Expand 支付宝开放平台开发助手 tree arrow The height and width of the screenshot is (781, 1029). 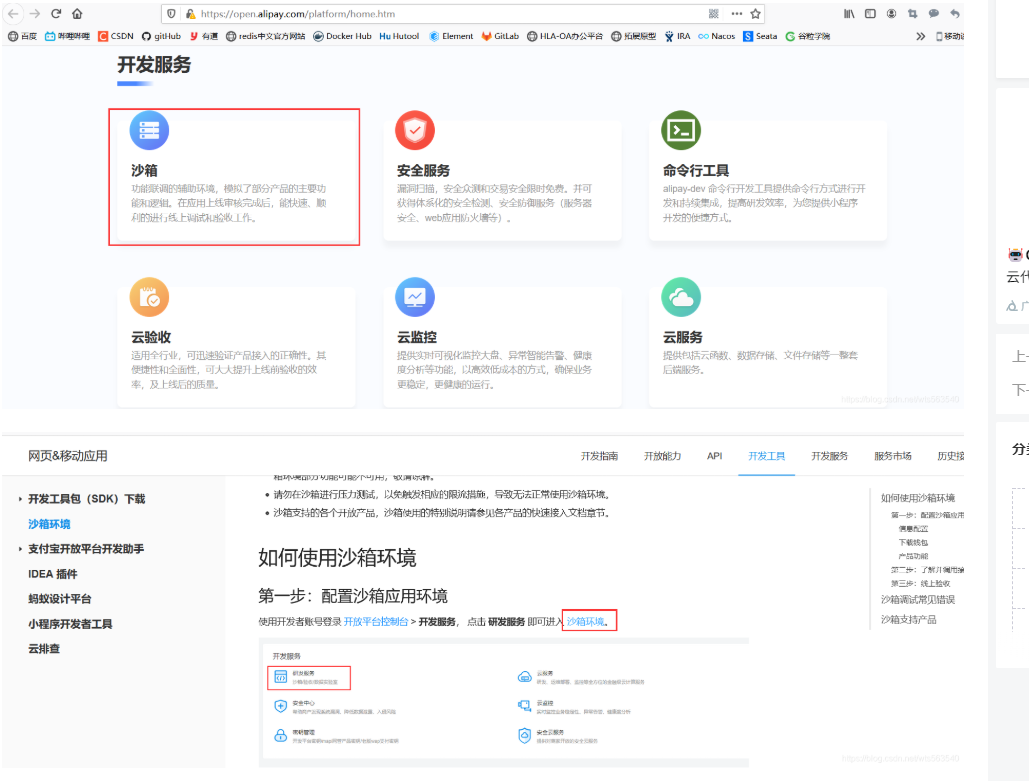(20, 549)
